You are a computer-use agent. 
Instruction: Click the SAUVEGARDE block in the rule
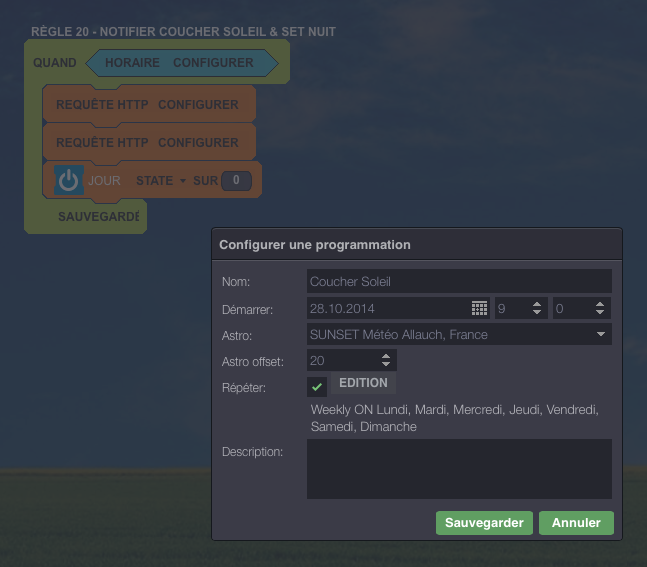pos(97,216)
